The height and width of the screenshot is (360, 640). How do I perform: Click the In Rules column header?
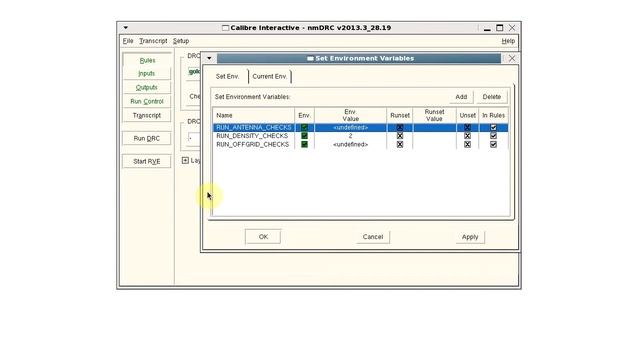[493, 116]
